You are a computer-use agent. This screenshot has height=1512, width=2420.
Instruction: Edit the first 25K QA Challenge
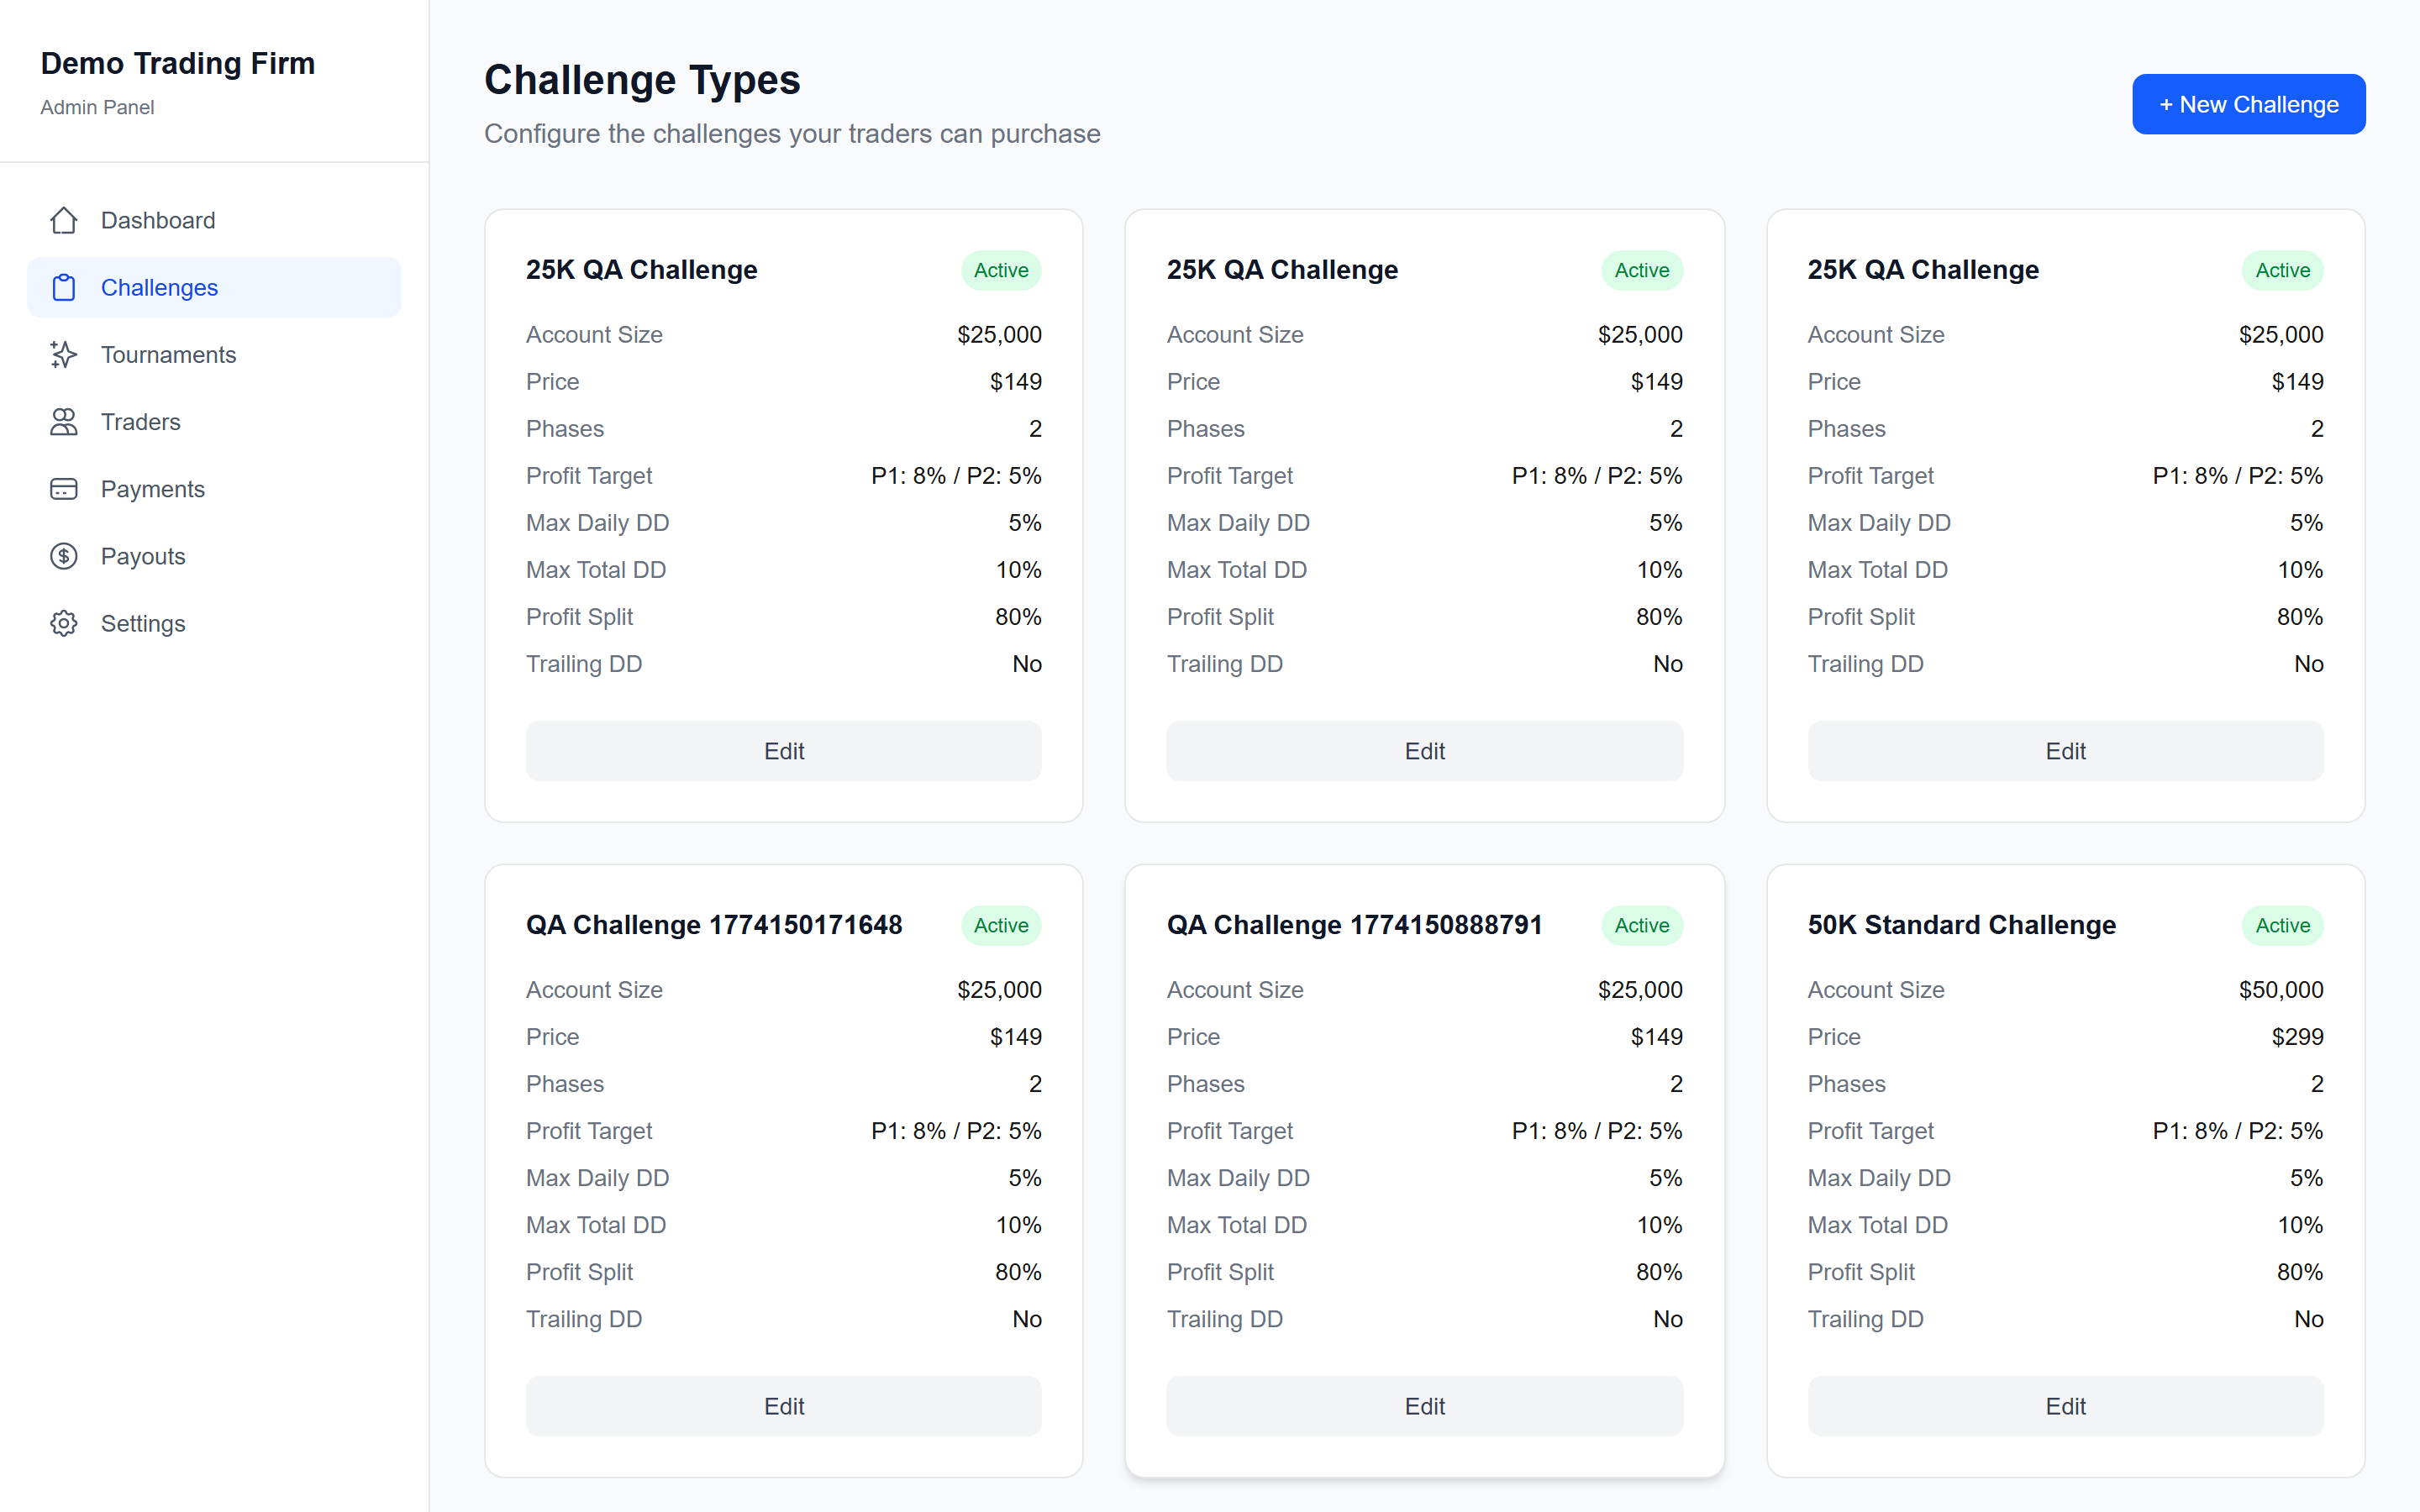(783, 751)
